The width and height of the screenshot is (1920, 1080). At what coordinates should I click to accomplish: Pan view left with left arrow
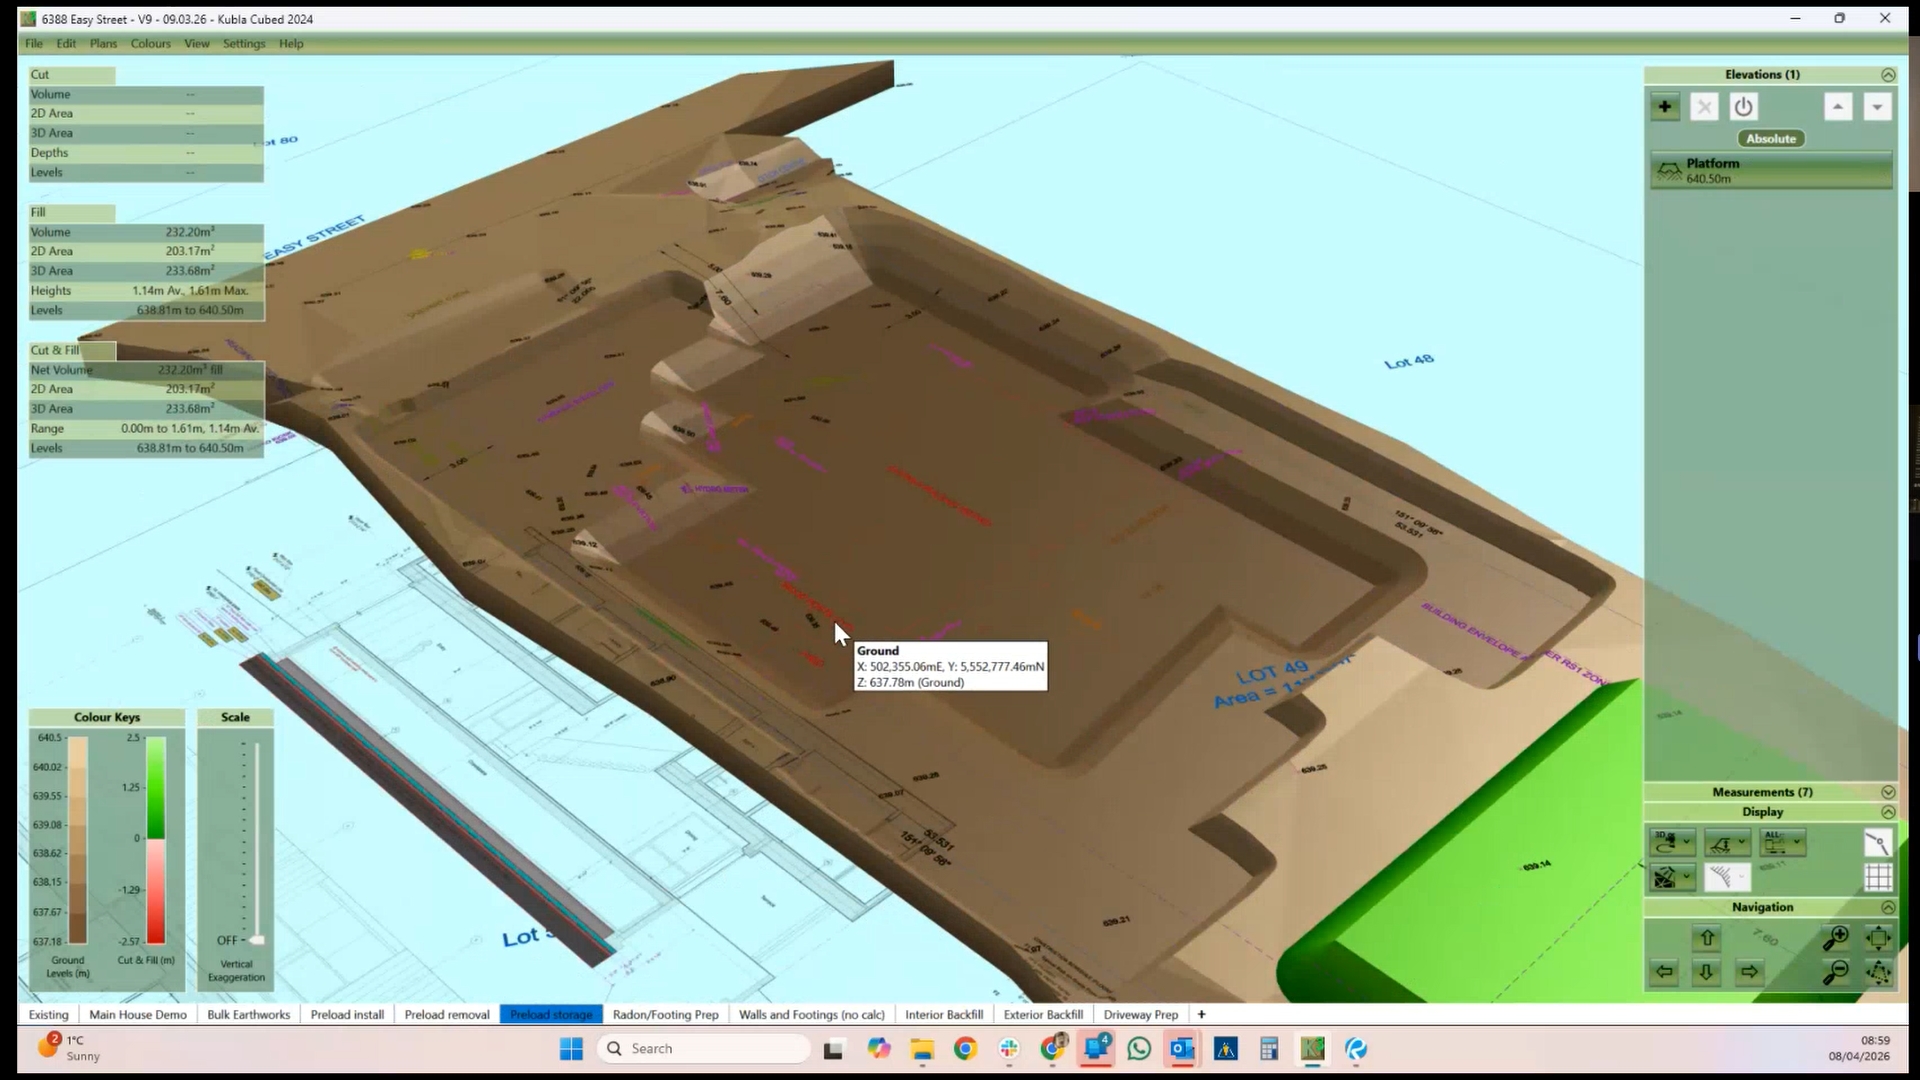coord(1665,972)
